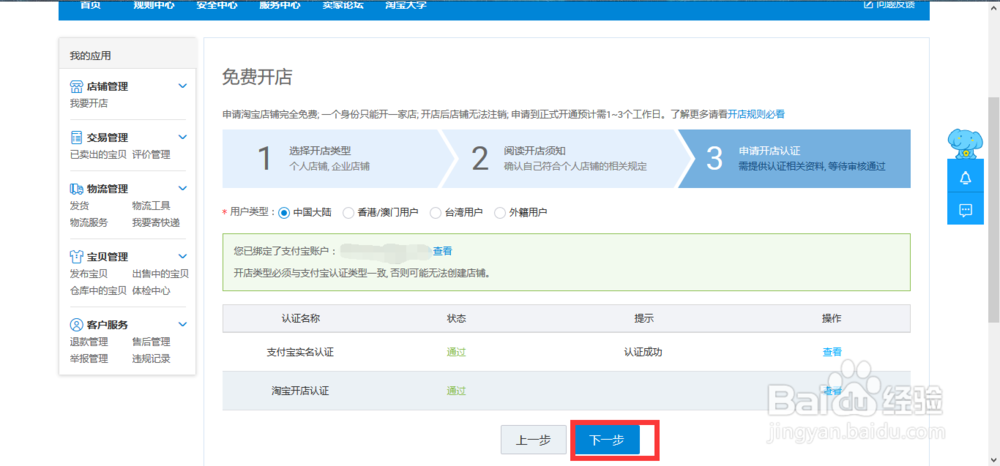Select 台湾用户 radio option
Viewport: 1000px width, 466px height.
(436, 213)
